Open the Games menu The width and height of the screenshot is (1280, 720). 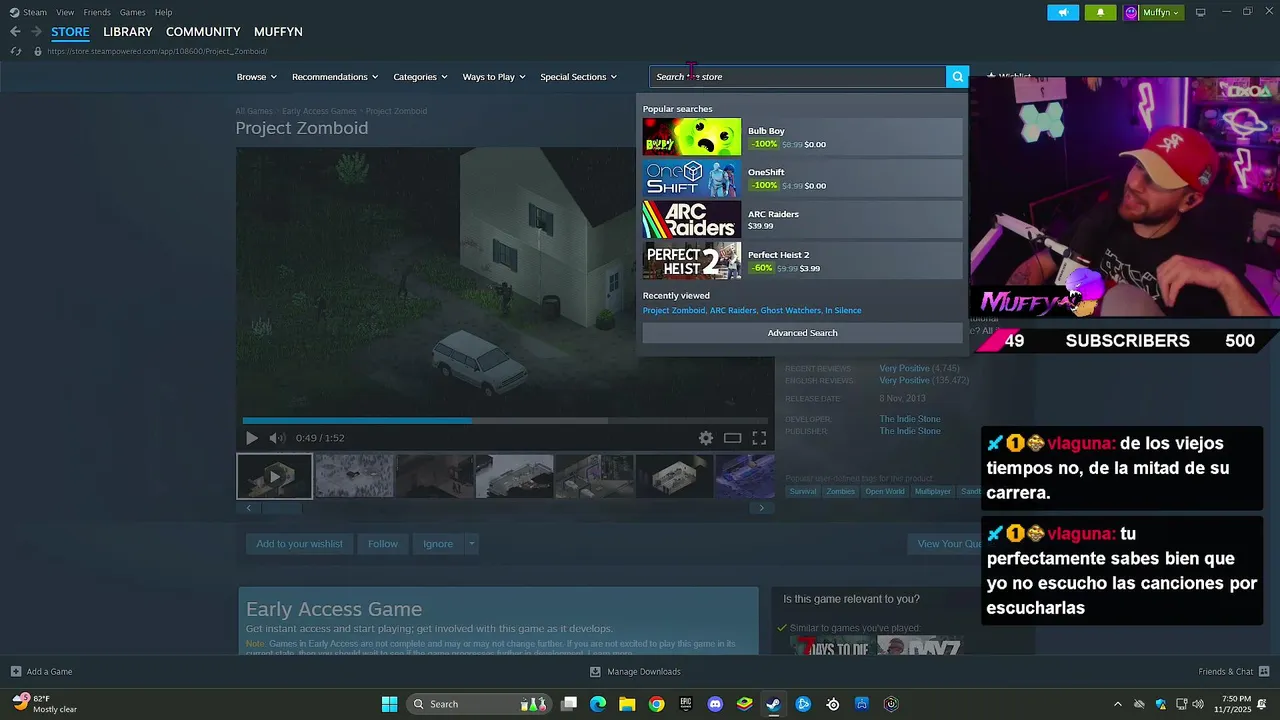pos(133,12)
